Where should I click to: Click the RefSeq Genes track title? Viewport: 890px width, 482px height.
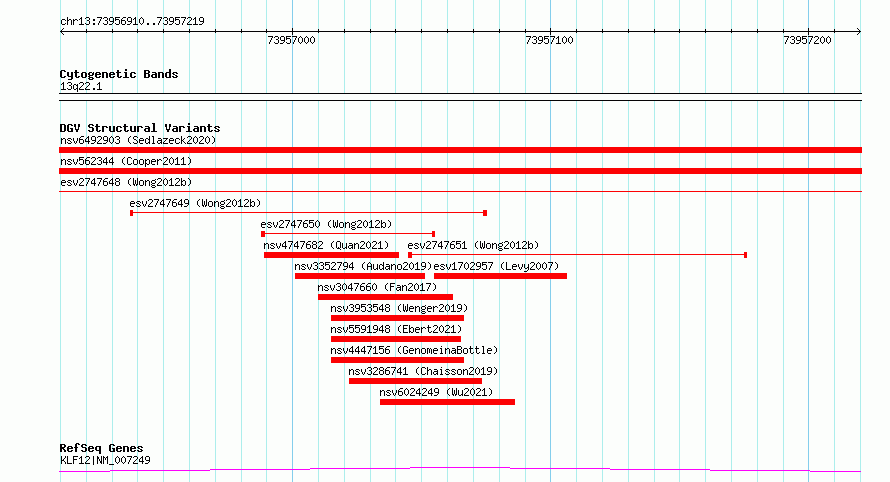click(101, 448)
